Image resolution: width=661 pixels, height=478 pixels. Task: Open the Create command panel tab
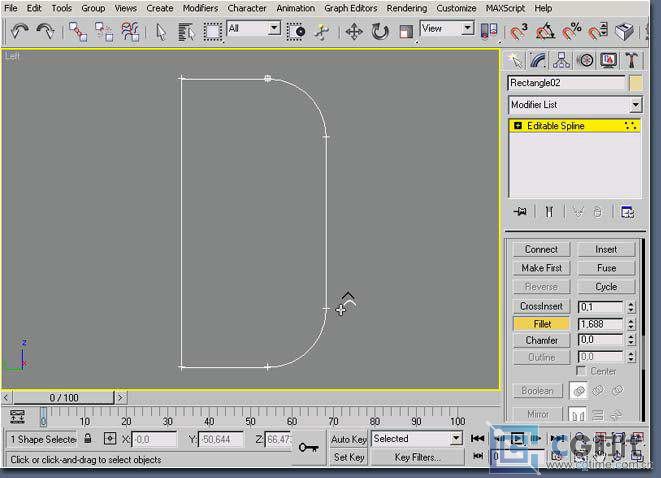(x=515, y=60)
